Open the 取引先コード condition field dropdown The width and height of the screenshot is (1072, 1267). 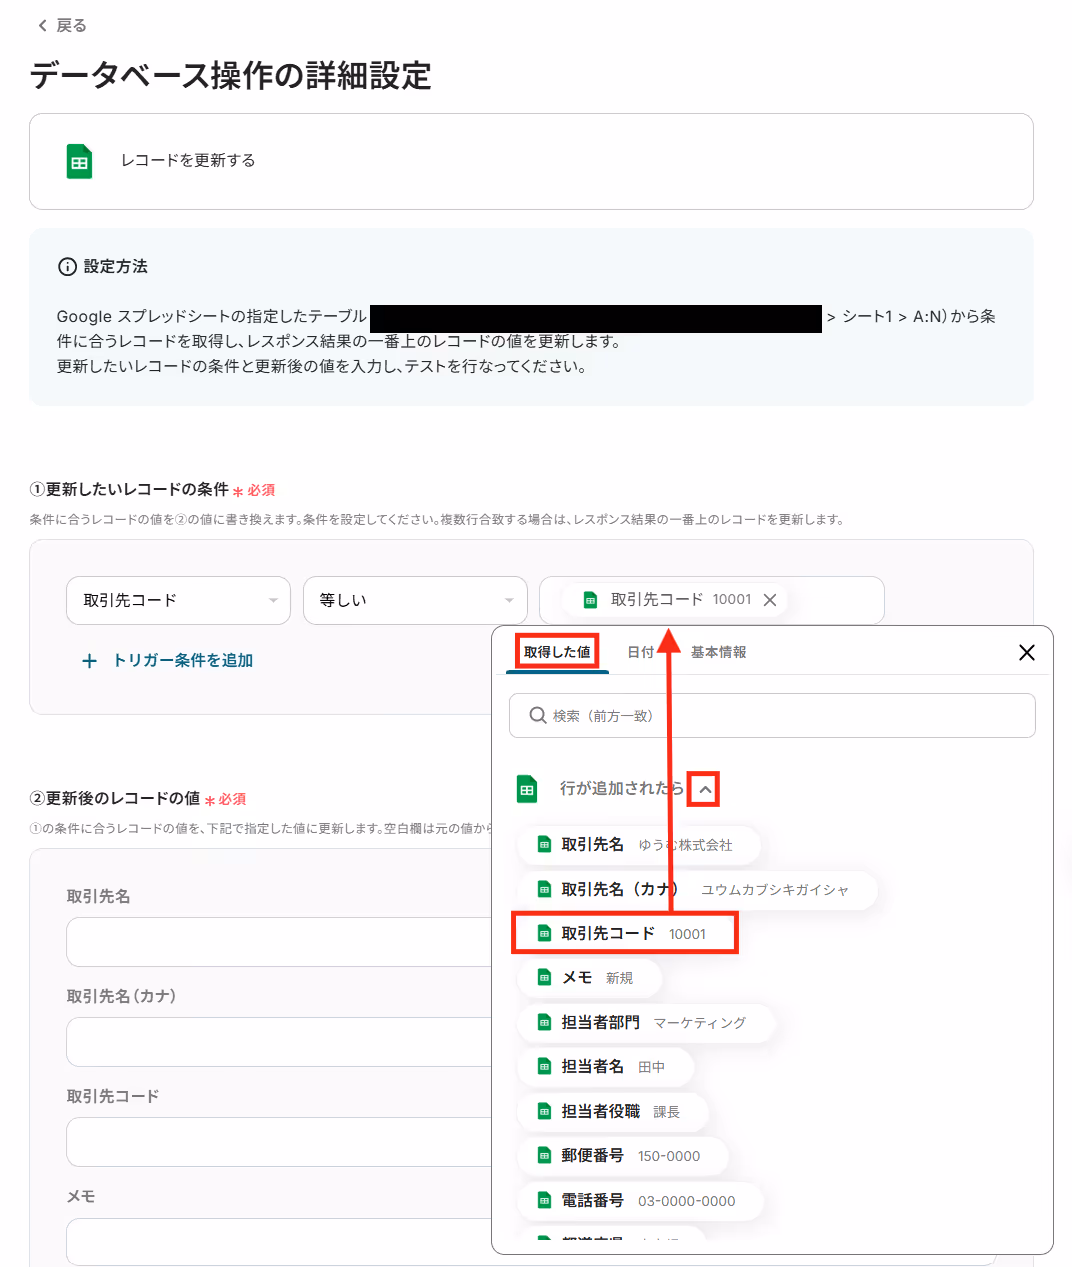pyautogui.click(x=178, y=600)
